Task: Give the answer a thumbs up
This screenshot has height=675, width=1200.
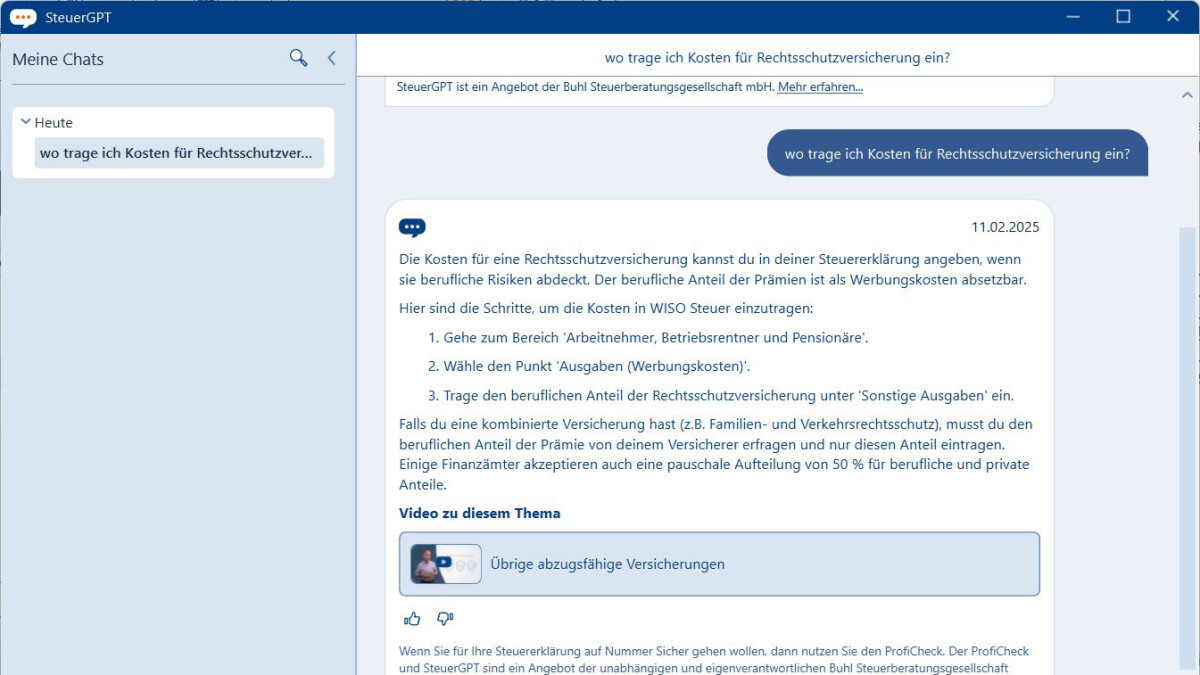Action: tap(411, 618)
